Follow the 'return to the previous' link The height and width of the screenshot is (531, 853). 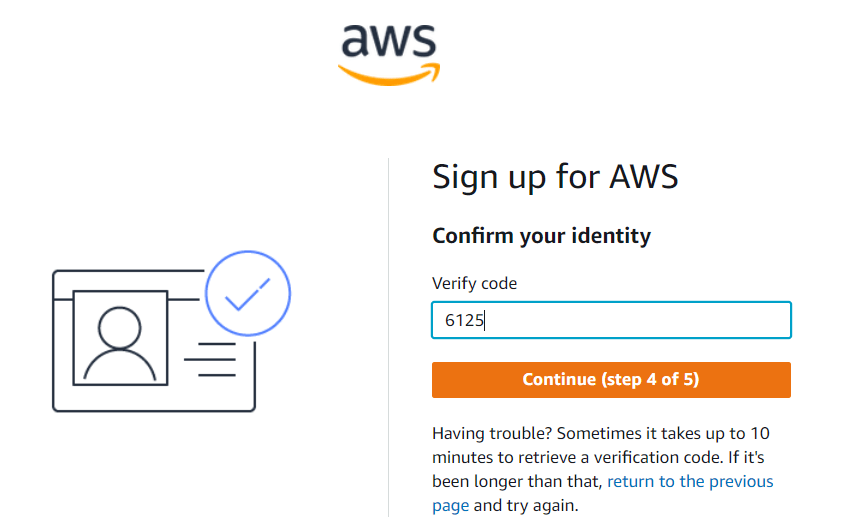pos(690,481)
